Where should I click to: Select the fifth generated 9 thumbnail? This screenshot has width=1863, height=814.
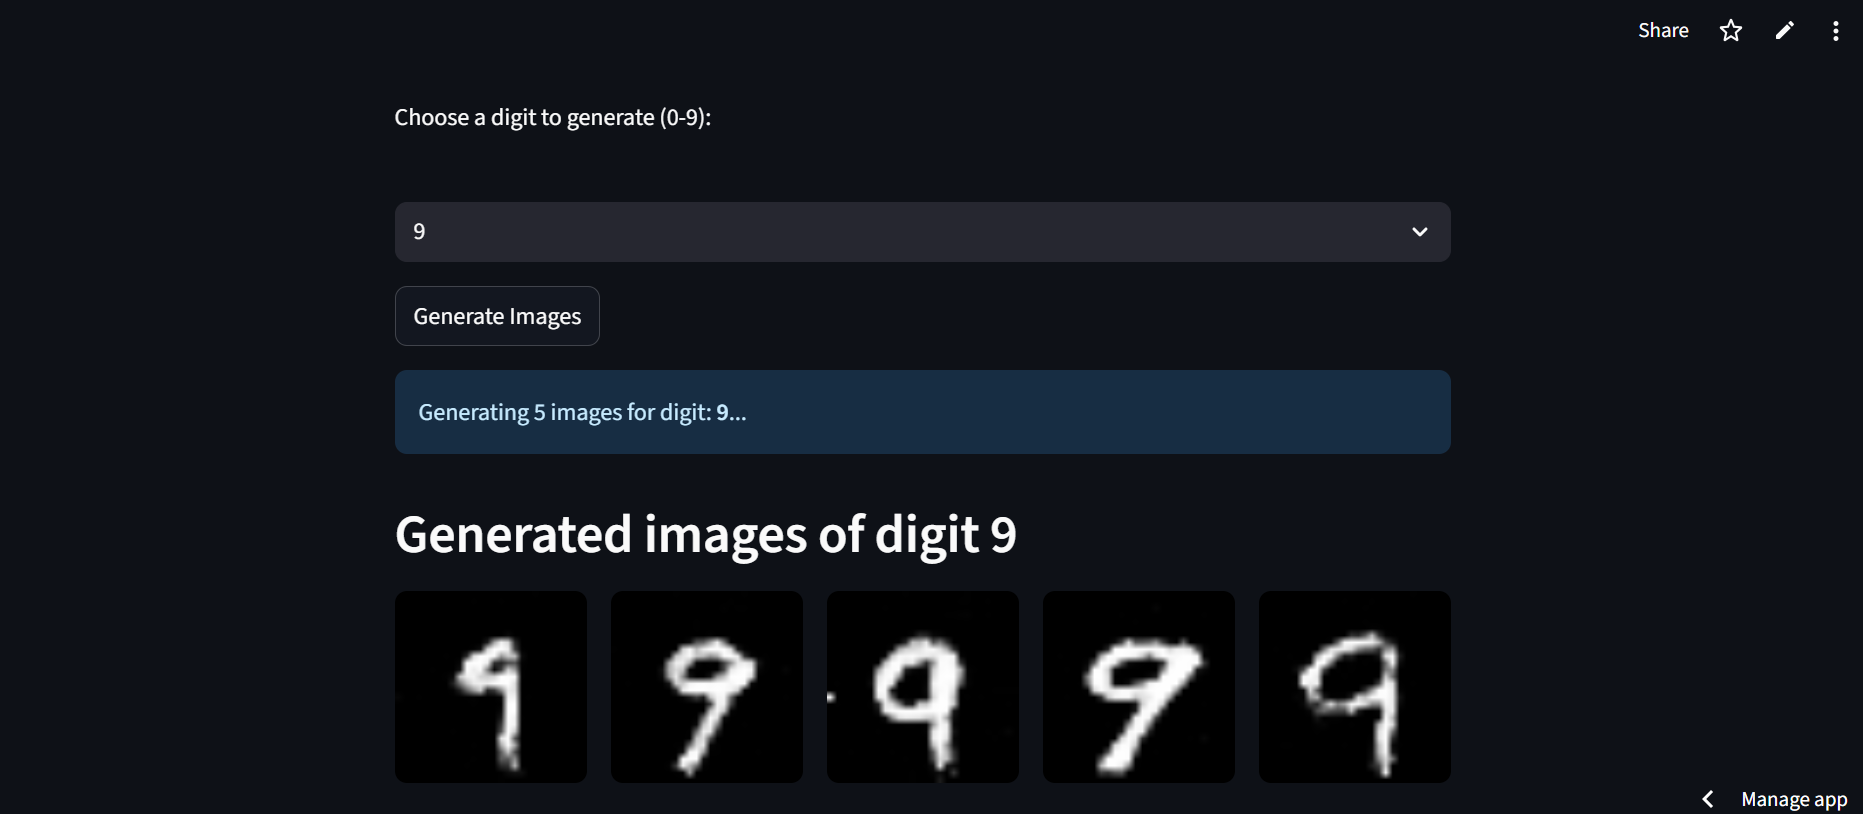[x=1355, y=687]
